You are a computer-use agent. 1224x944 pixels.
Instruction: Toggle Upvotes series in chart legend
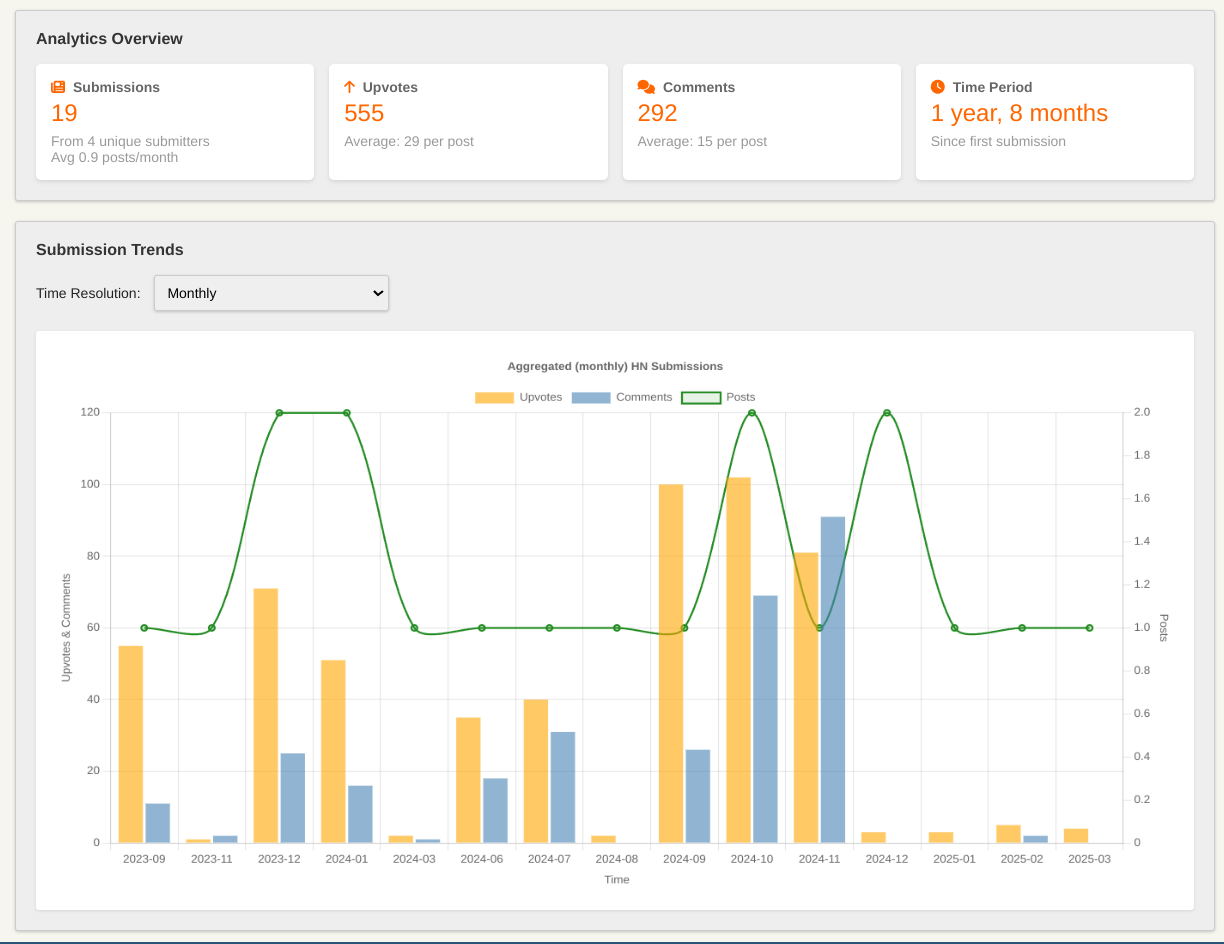[518, 397]
